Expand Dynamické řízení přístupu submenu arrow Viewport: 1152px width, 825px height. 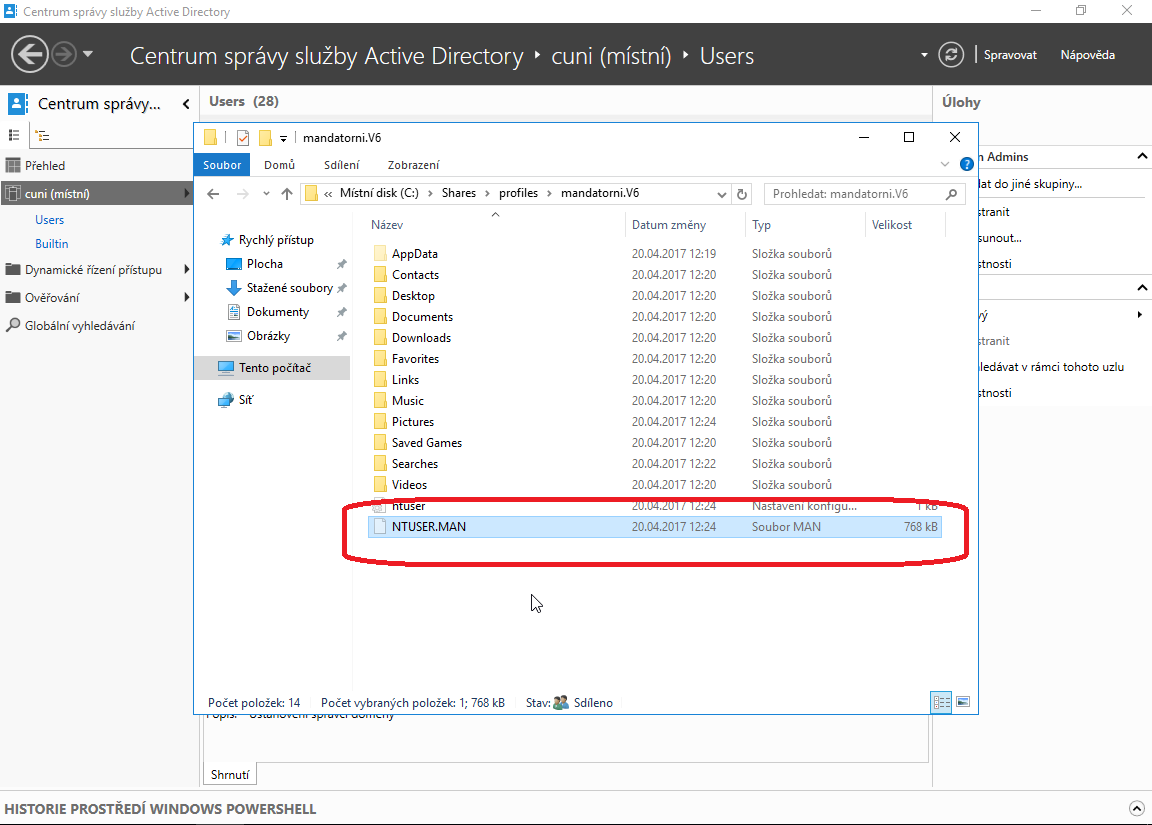point(187,270)
